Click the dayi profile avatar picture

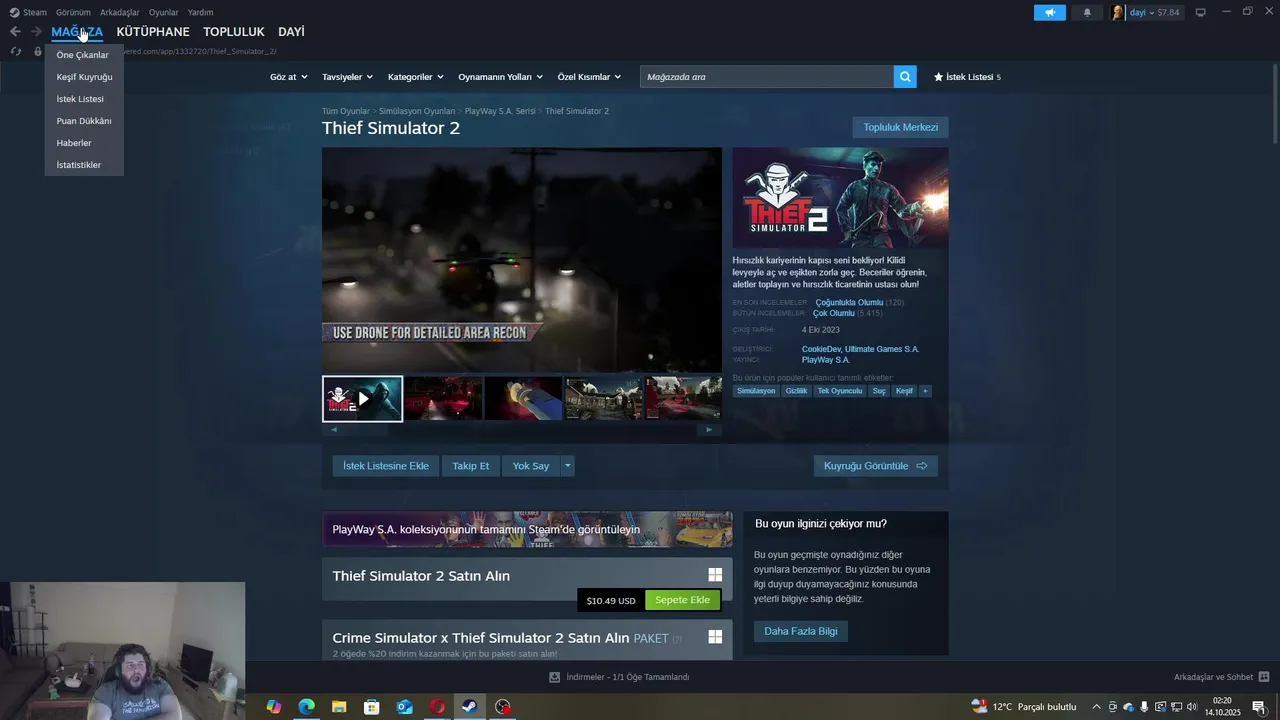point(1118,13)
